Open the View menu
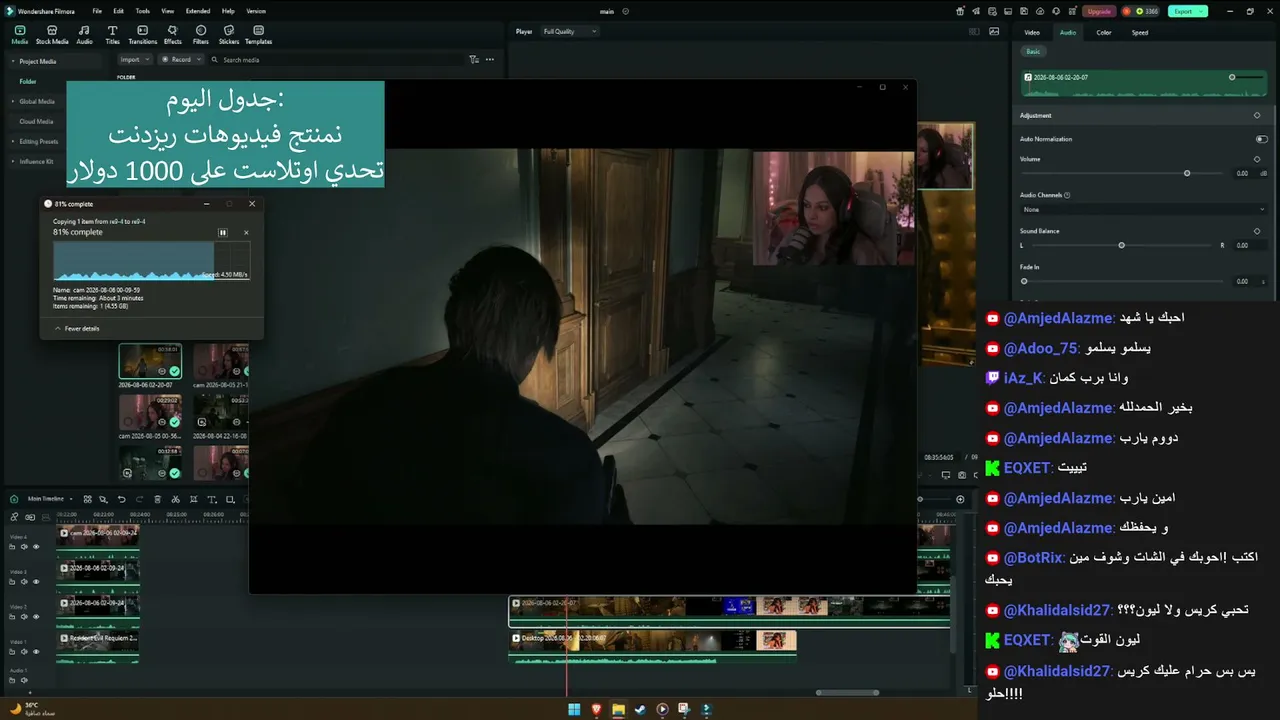 click(x=168, y=11)
